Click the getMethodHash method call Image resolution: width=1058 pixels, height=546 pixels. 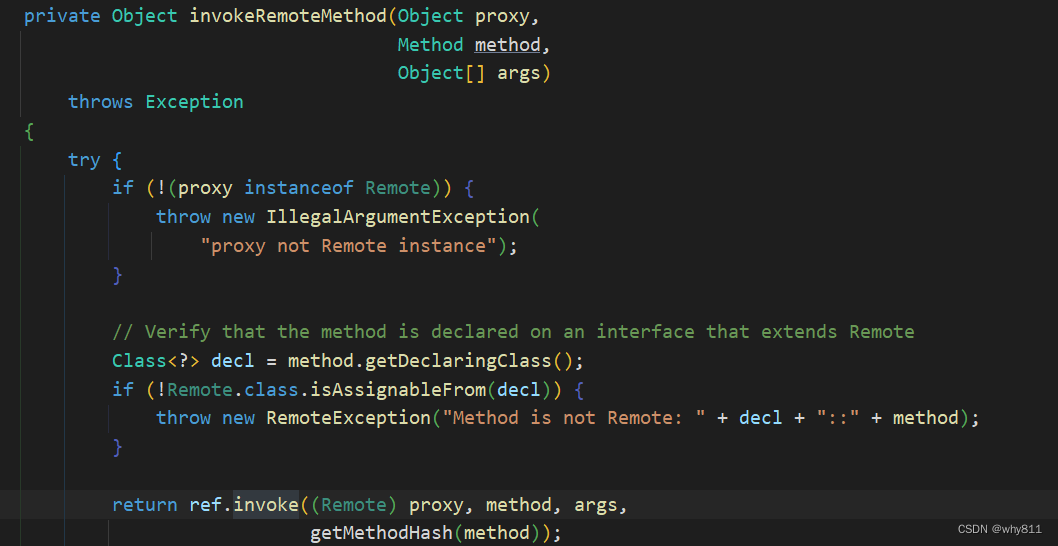point(381,533)
